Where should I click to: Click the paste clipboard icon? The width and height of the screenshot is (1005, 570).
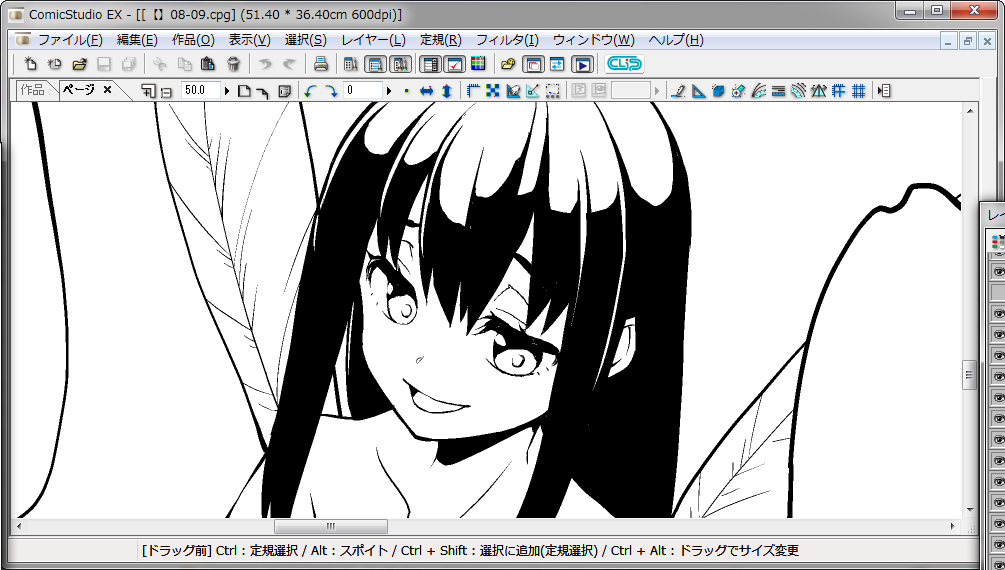point(208,64)
